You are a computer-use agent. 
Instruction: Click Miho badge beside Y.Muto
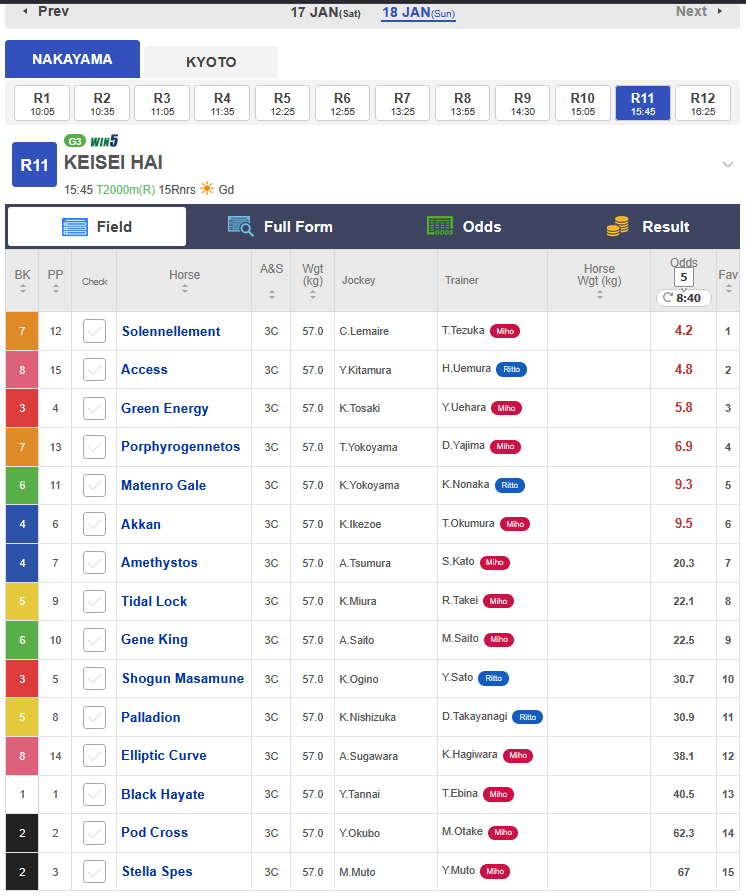coord(495,871)
